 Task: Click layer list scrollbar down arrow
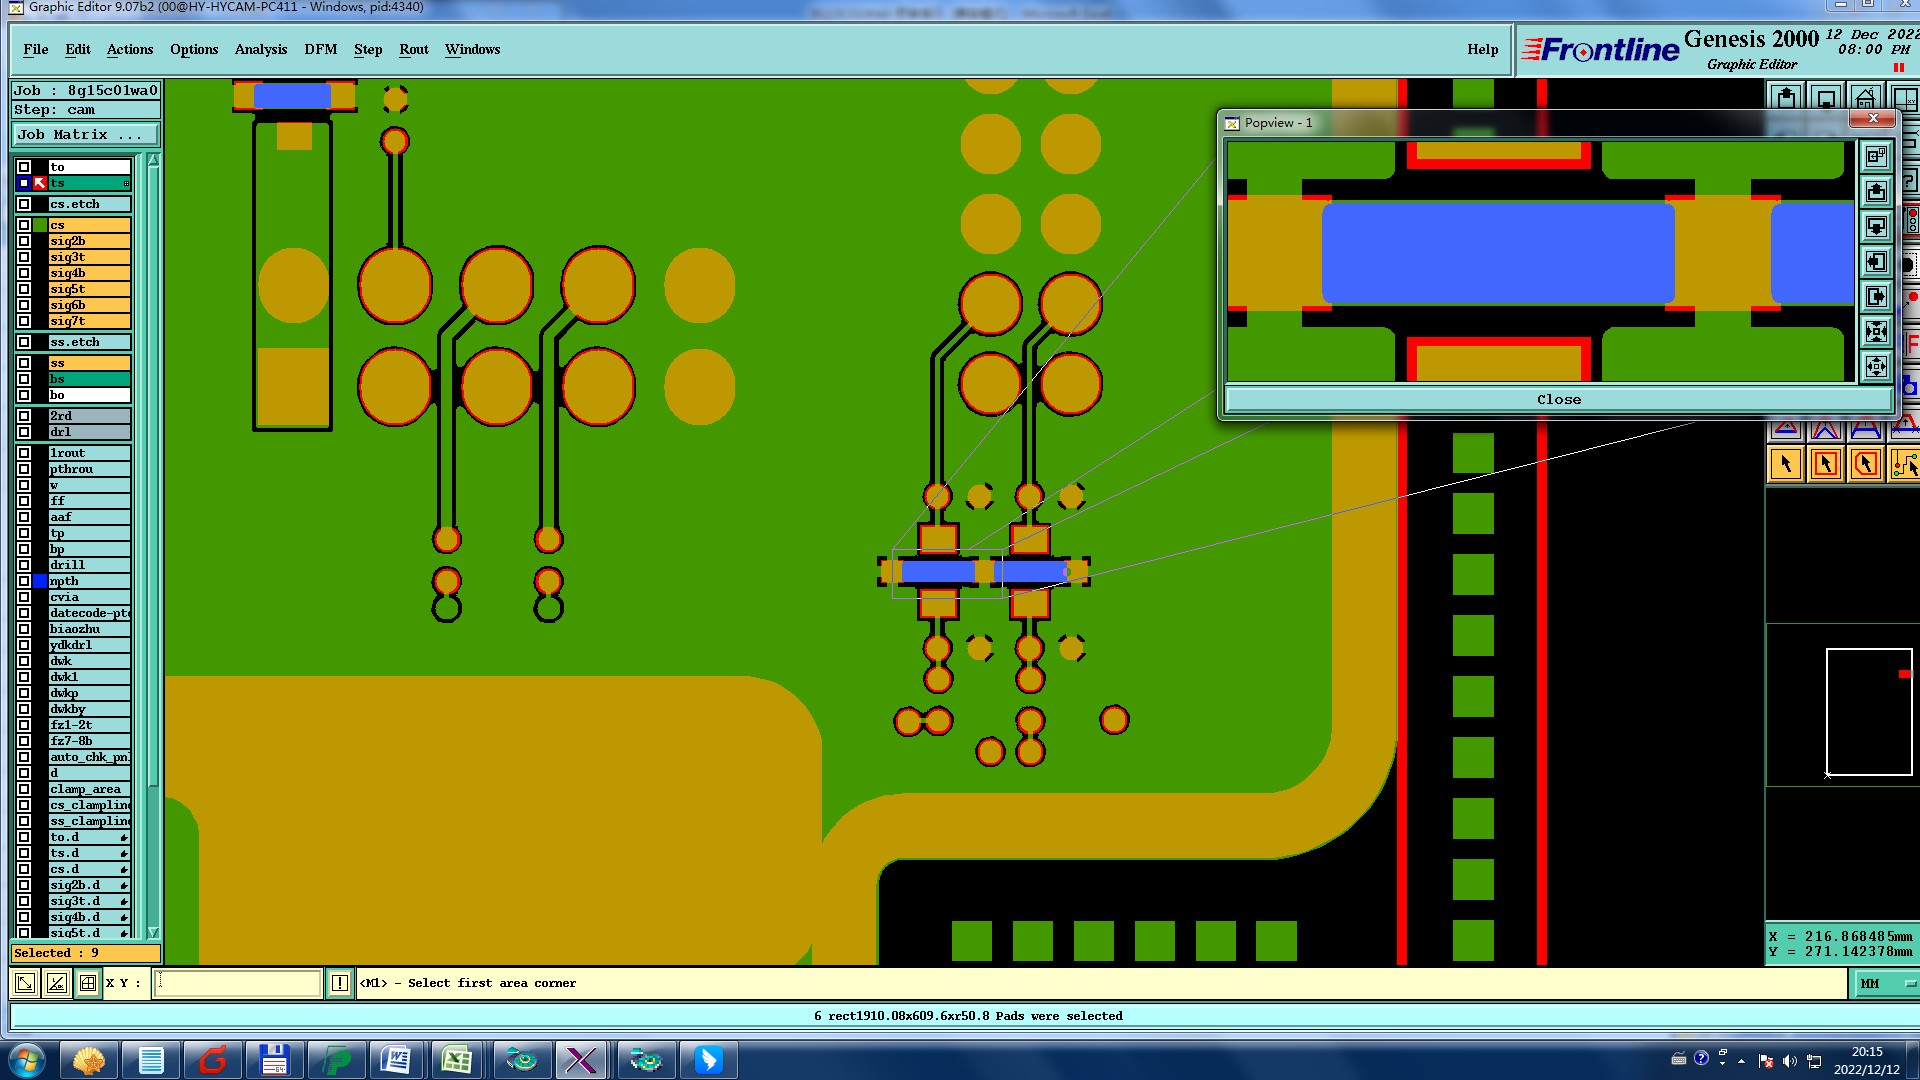153,932
